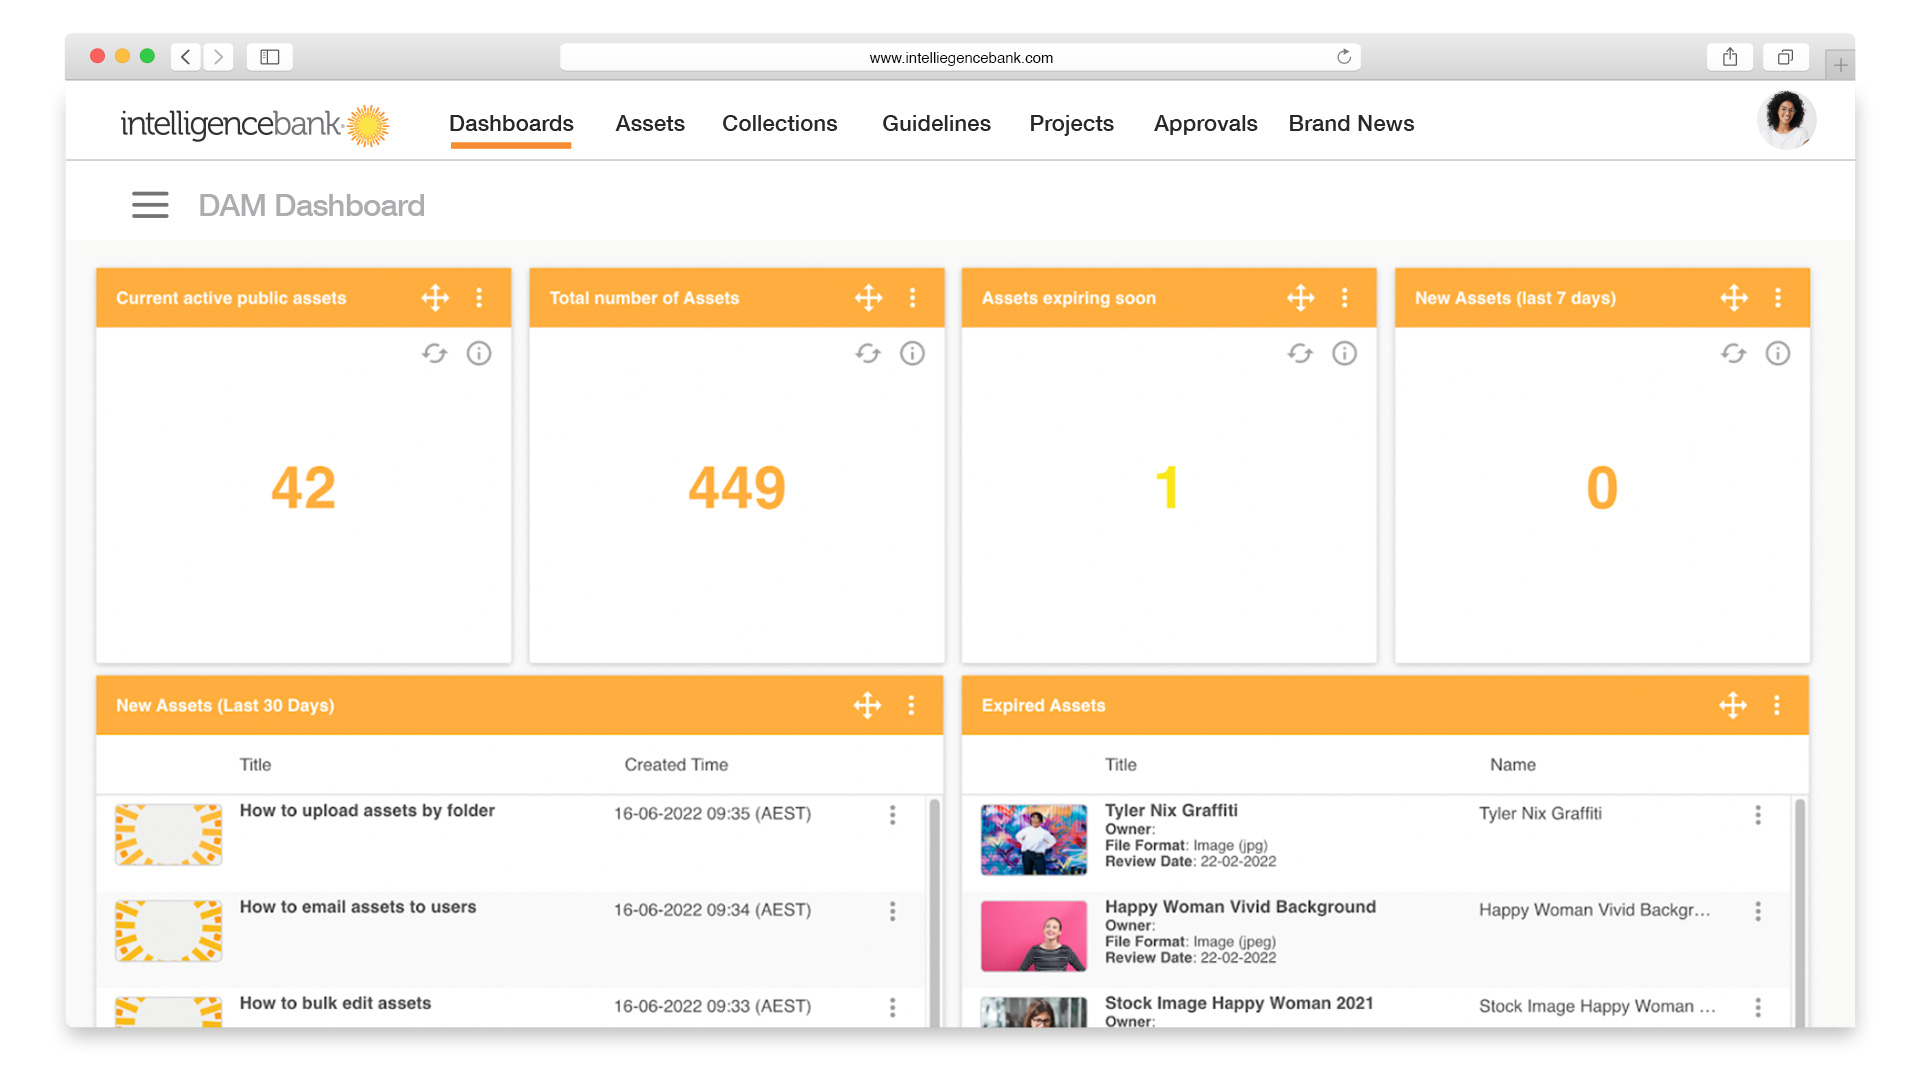
Task: Open row menu for Stock Image Happy Woman 2021
Action: coord(1757,1007)
